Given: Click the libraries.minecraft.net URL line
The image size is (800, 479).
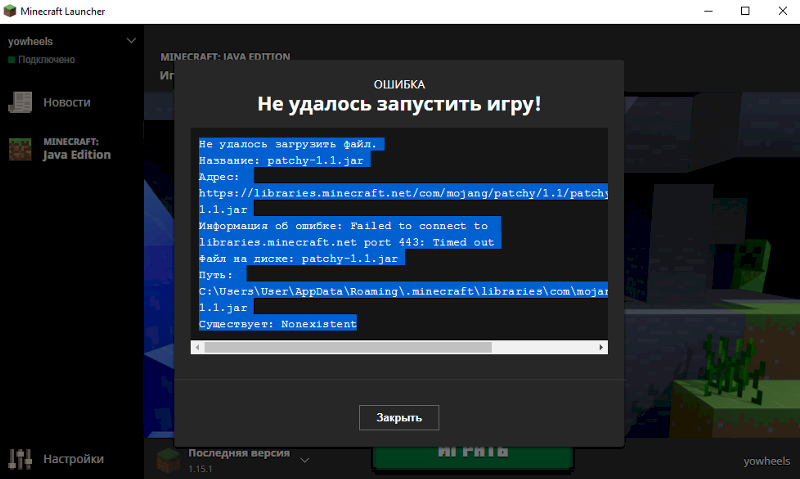Looking at the screenshot, I should [x=403, y=193].
